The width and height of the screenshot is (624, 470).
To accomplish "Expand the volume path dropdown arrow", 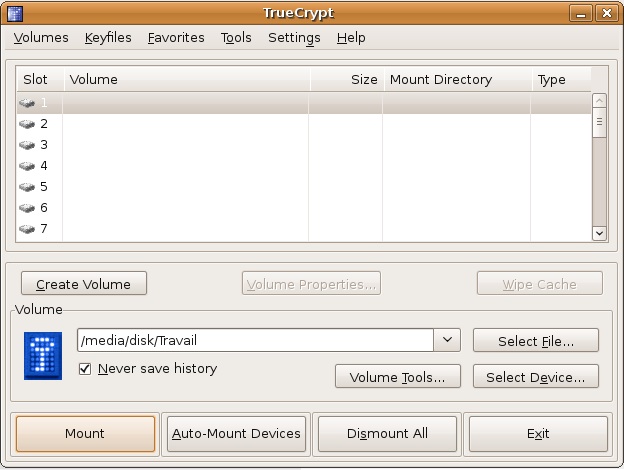I will [447, 341].
